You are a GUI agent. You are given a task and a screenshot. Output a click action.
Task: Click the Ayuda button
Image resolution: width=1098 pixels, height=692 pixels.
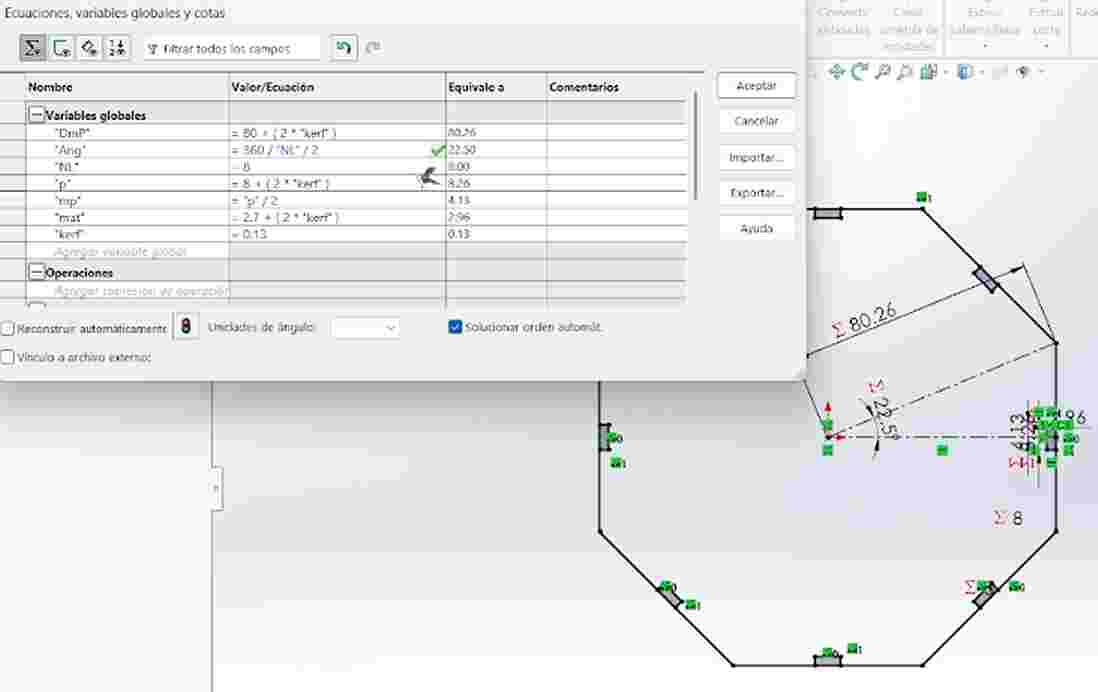click(756, 228)
